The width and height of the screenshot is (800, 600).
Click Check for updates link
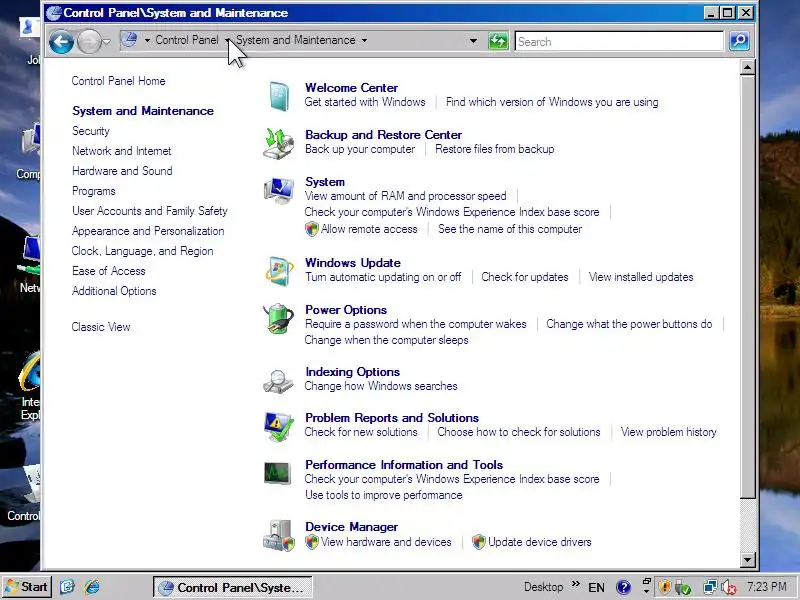[x=524, y=277]
